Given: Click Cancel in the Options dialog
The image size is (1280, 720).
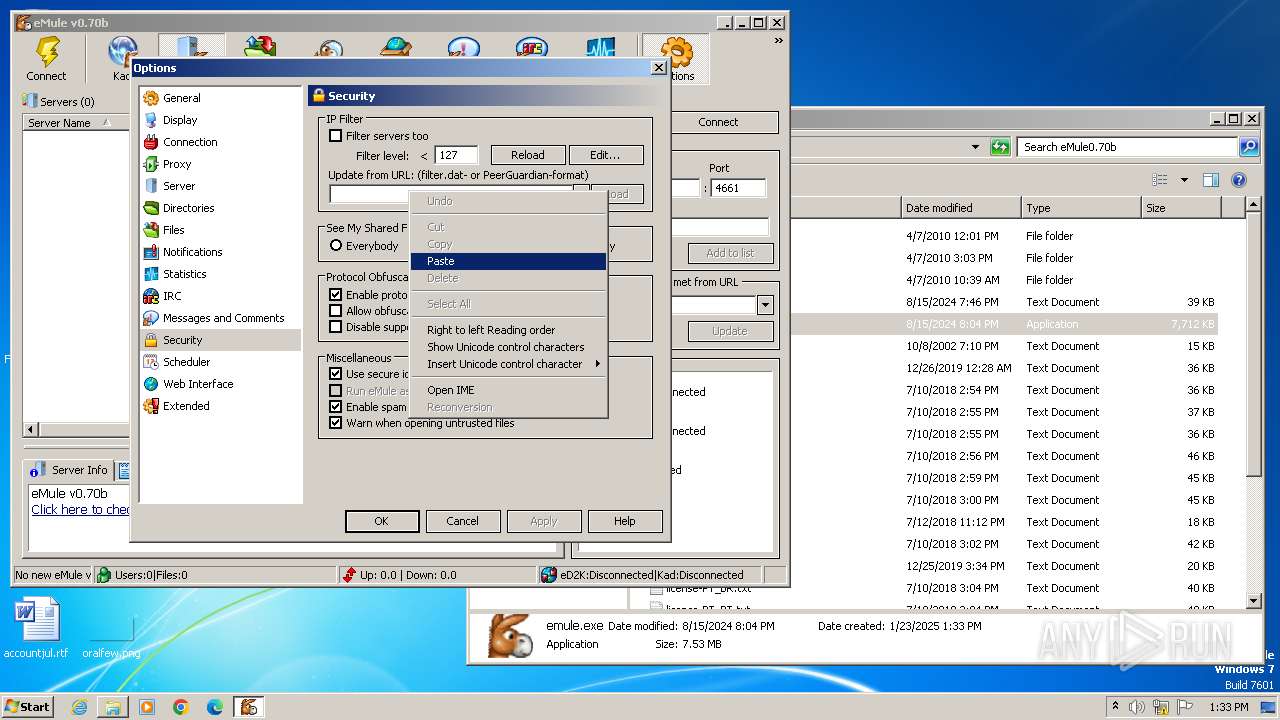Looking at the screenshot, I should pyautogui.click(x=462, y=521).
